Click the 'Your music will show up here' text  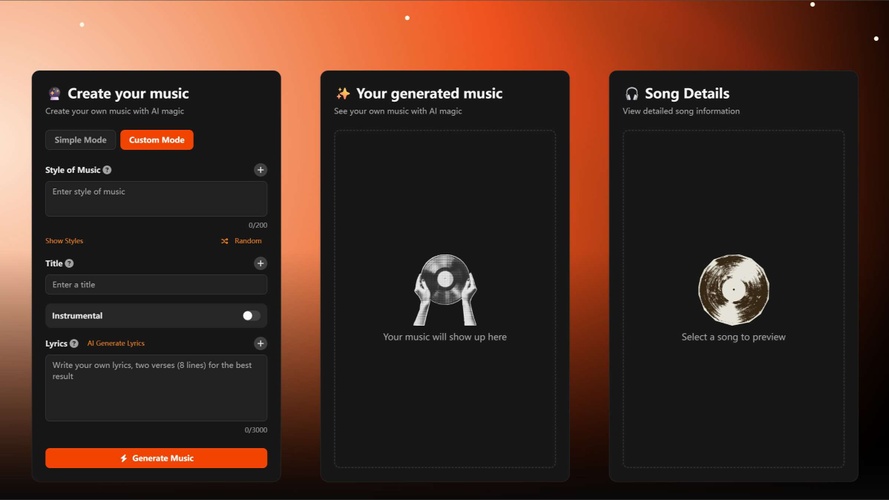pos(444,337)
